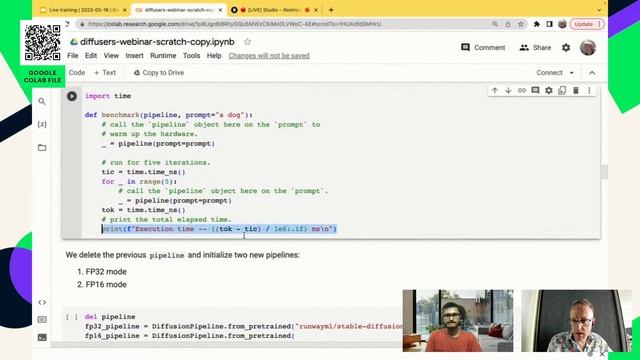Click Connect runtime button

tap(549, 73)
